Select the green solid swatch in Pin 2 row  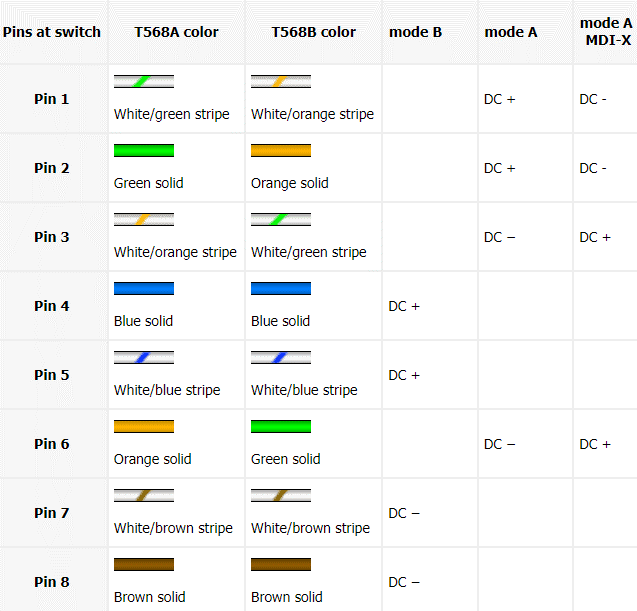pos(144,151)
